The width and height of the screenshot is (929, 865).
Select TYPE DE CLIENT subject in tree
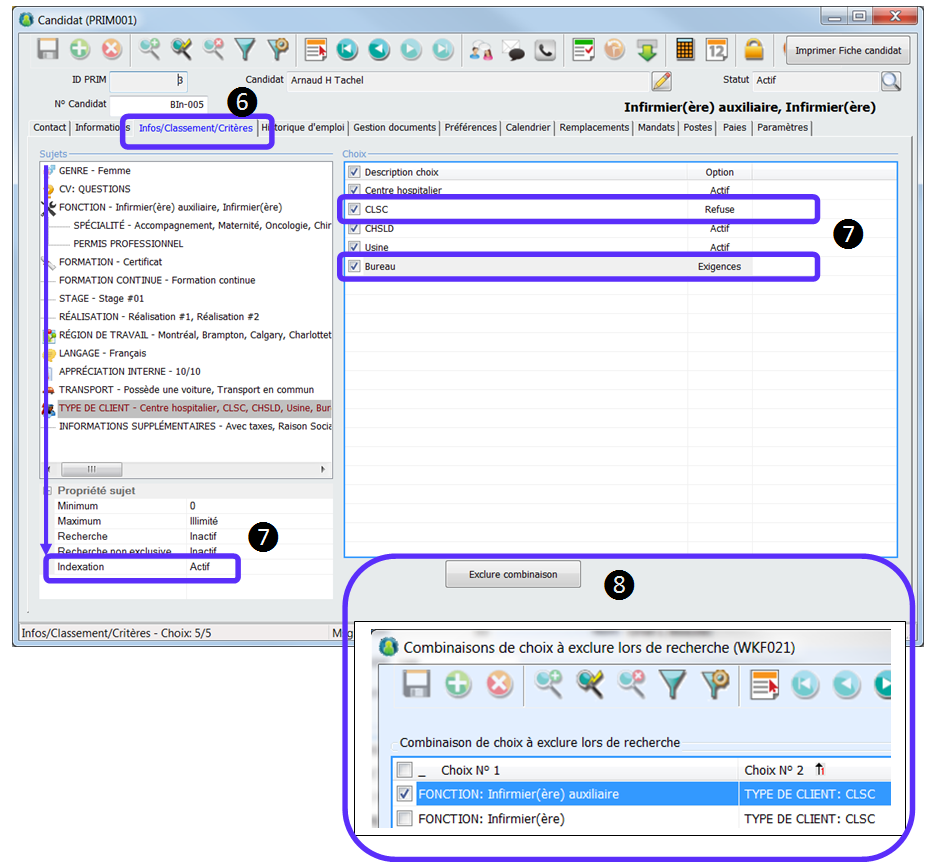pyautogui.click(x=190, y=408)
